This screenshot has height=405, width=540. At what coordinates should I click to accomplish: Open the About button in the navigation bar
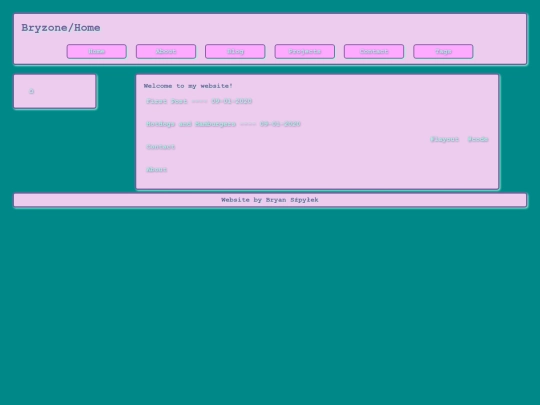coord(166,51)
